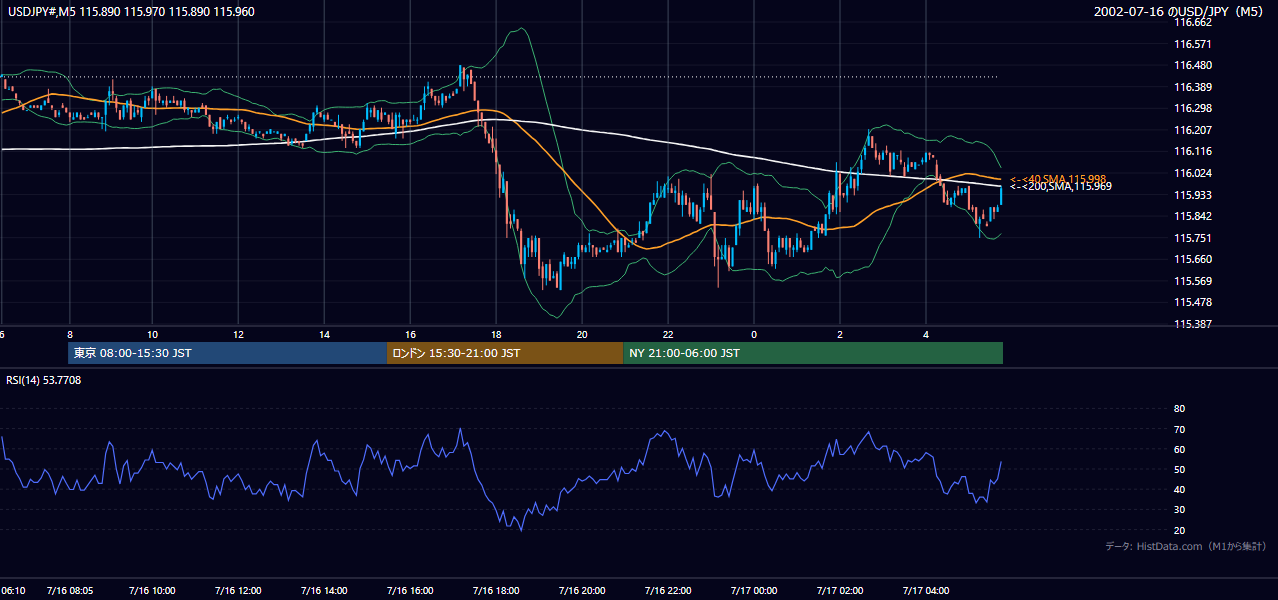Click hour marker 14 under price chart
Image resolution: width=1278 pixels, height=600 pixels.
(x=324, y=334)
